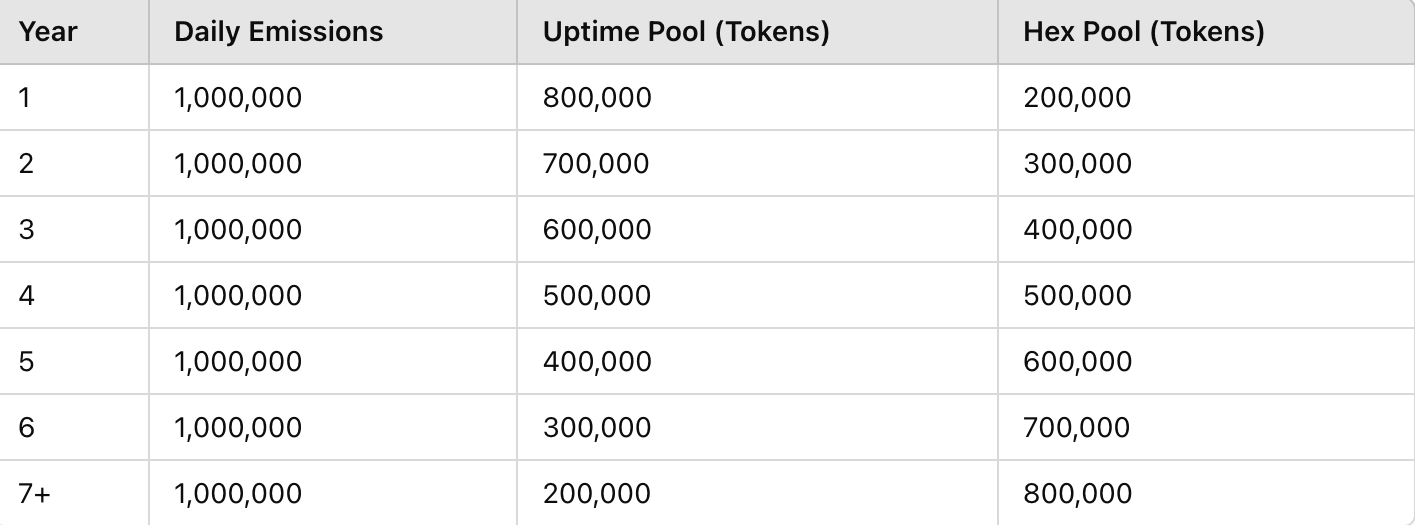
Task: Select the 300,000 Hex Pool cell
Action: click(1077, 164)
